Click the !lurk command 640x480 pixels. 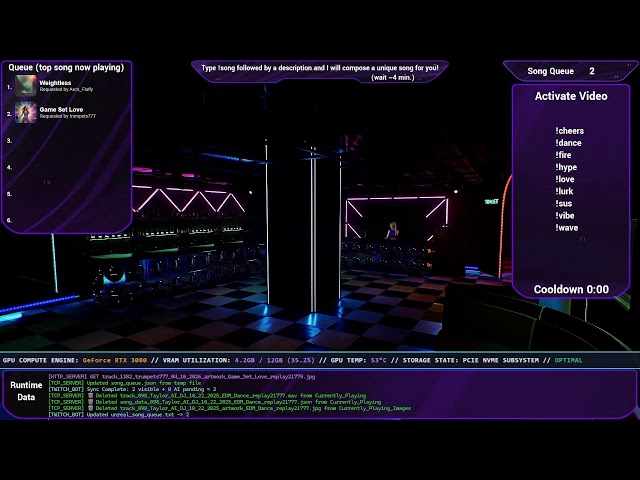pos(564,191)
